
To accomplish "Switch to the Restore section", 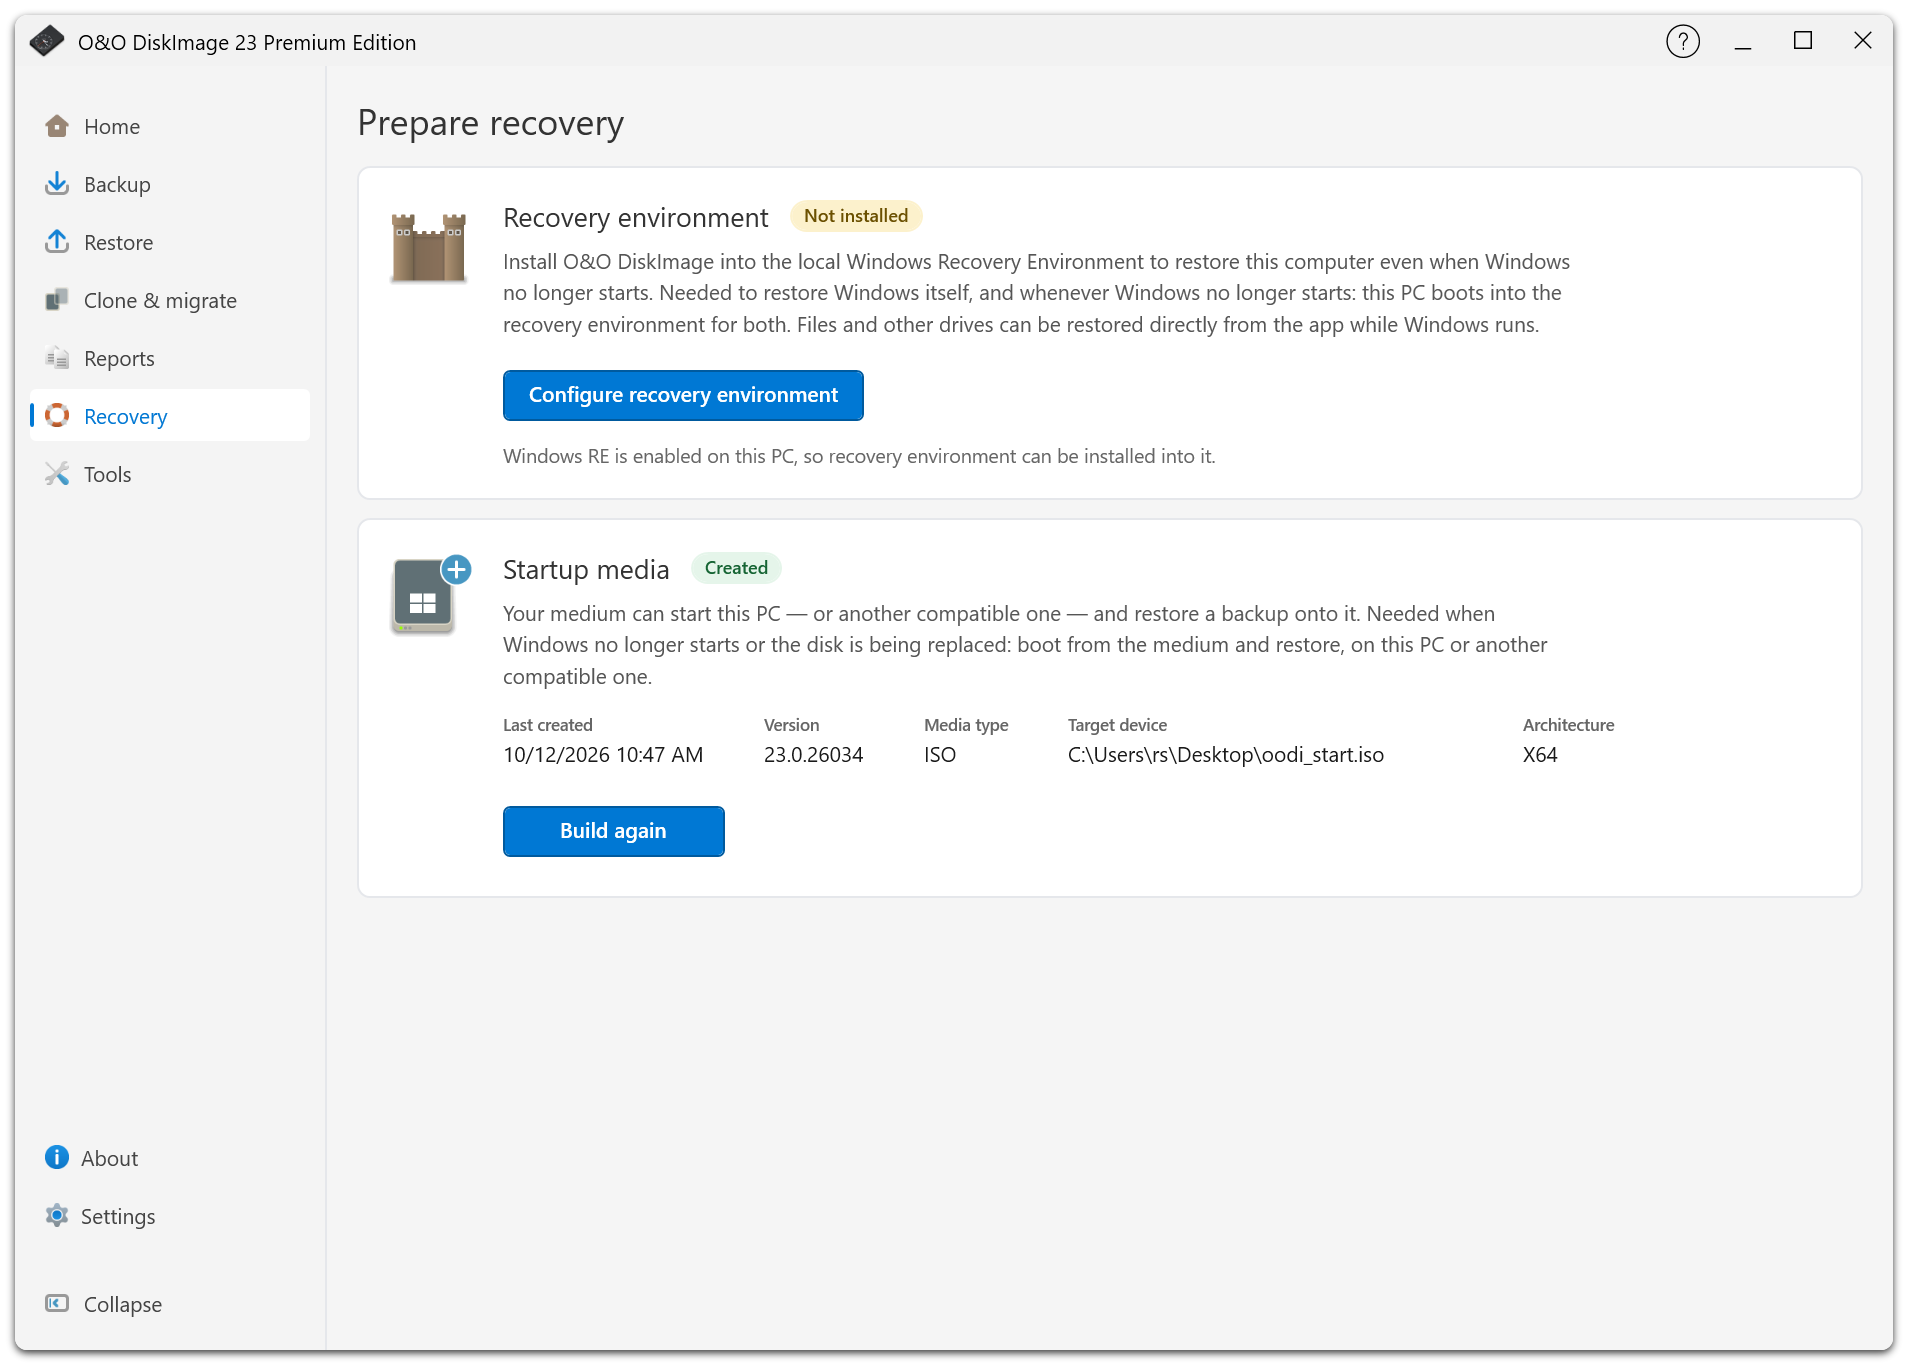I will [170, 243].
